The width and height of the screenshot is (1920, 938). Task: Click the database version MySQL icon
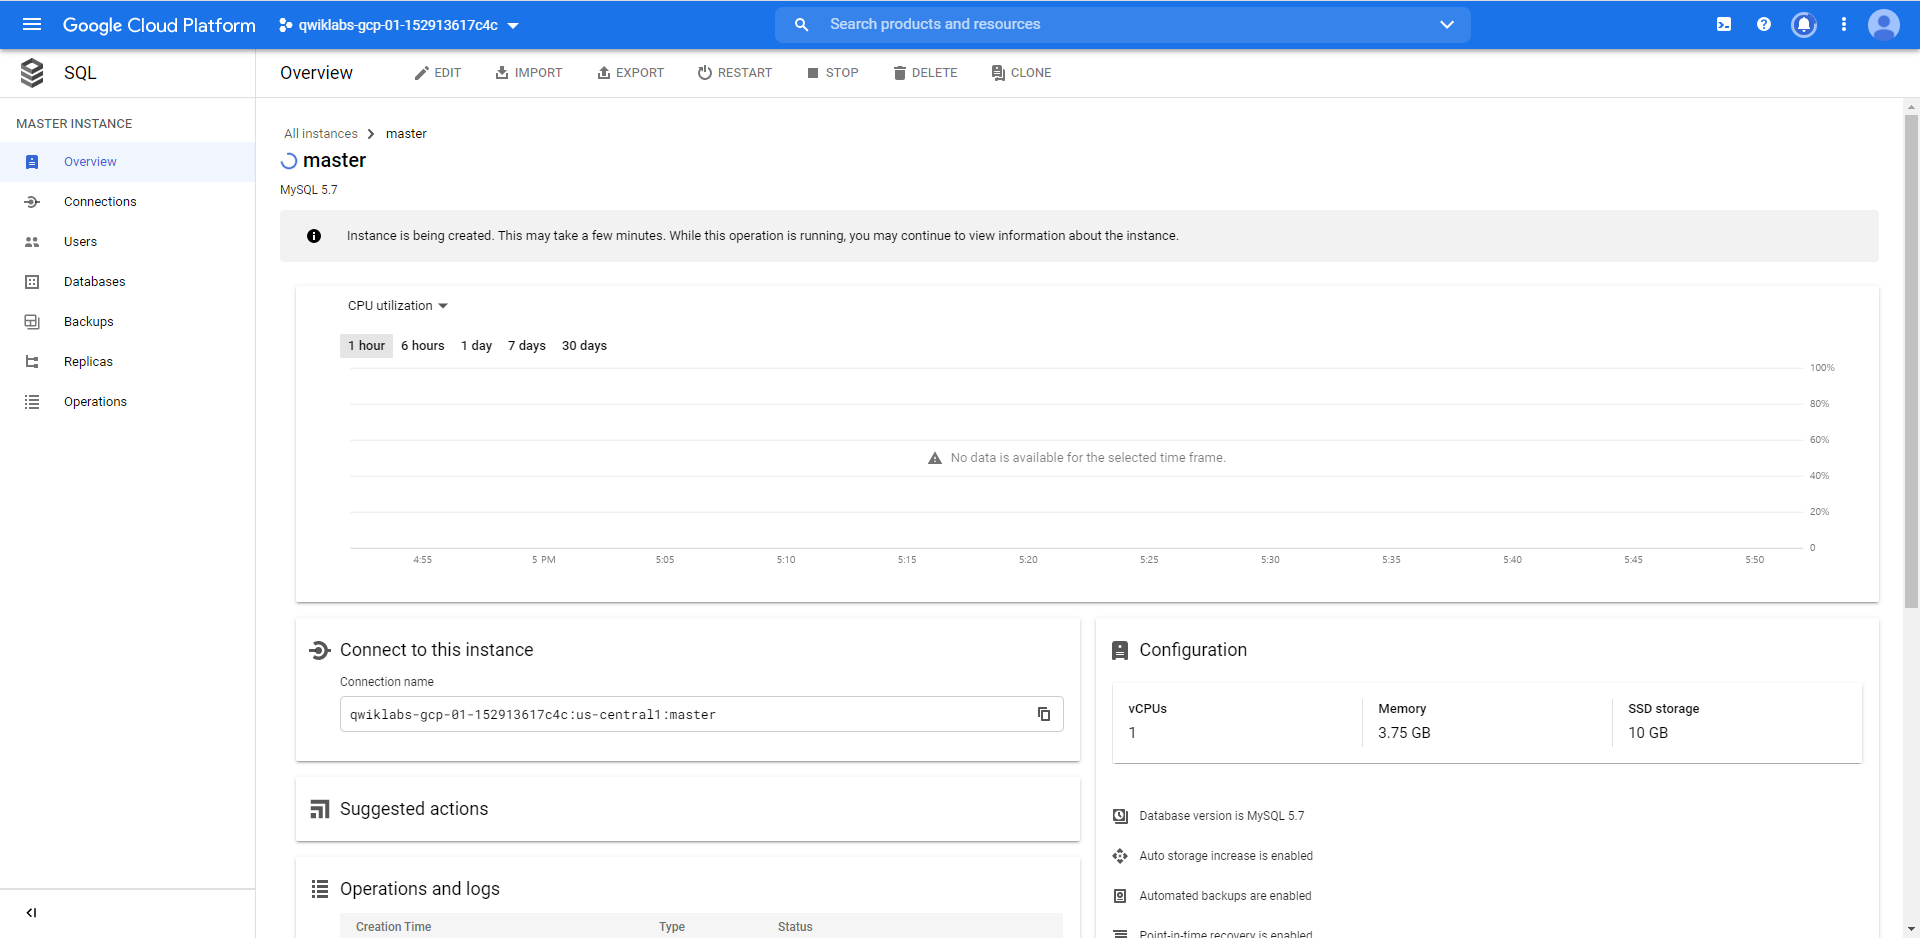[x=1120, y=816]
